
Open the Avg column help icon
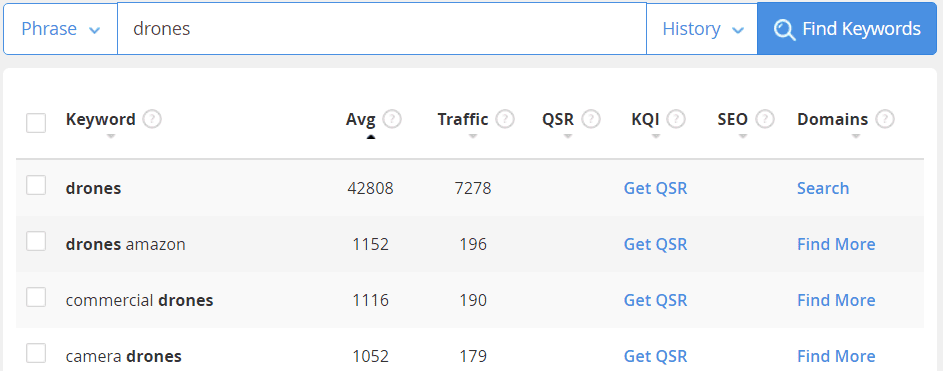point(392,120)
